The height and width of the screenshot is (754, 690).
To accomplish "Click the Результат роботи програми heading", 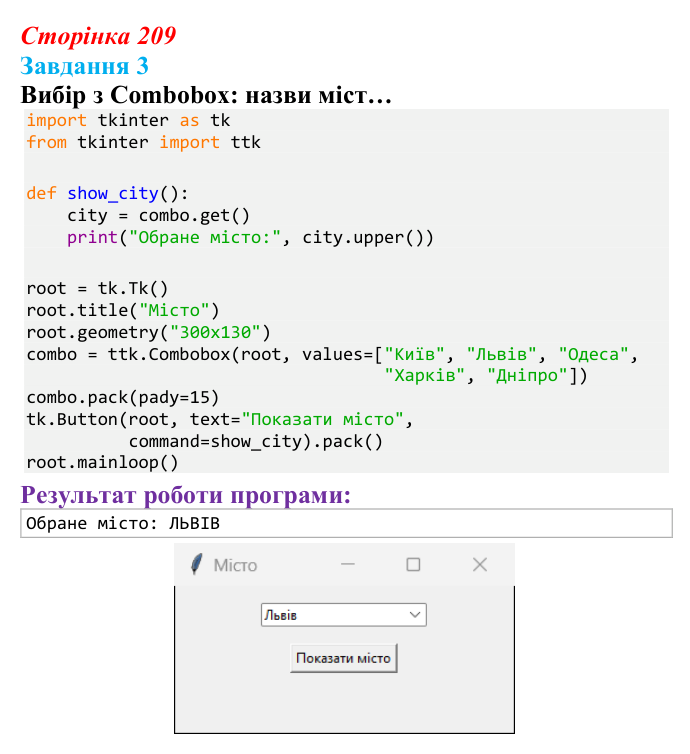I will pos(186,495).
